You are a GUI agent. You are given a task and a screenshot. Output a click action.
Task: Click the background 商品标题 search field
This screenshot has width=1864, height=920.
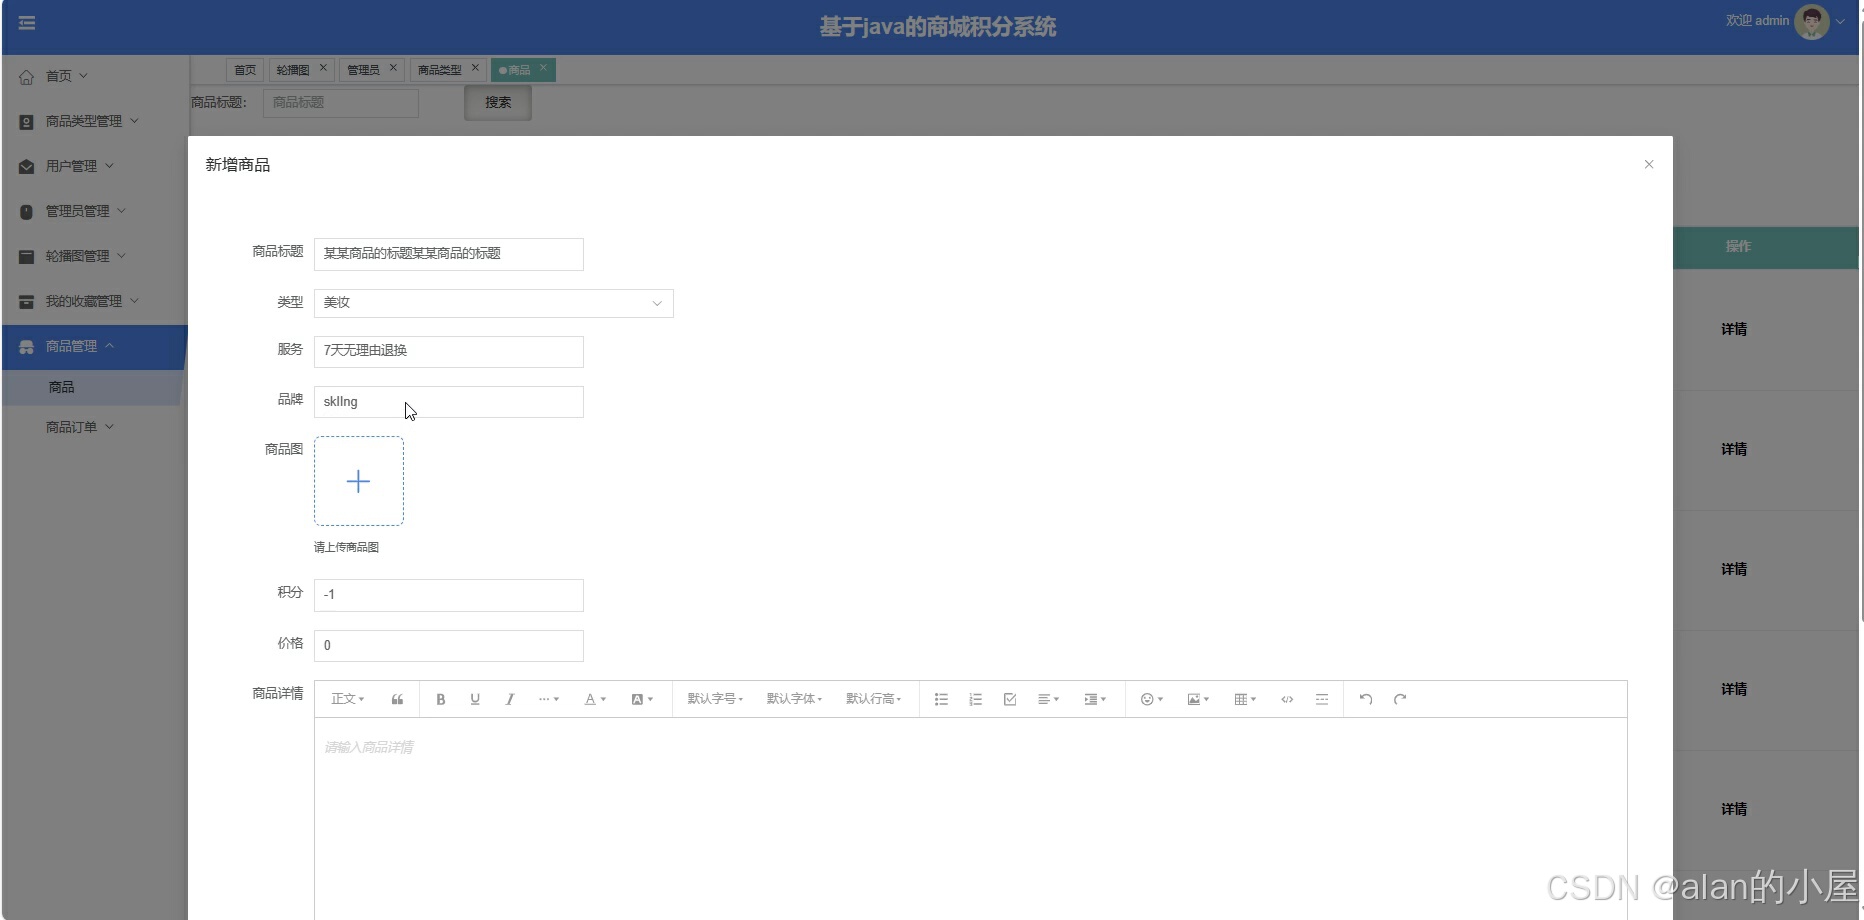click(341, 103)
